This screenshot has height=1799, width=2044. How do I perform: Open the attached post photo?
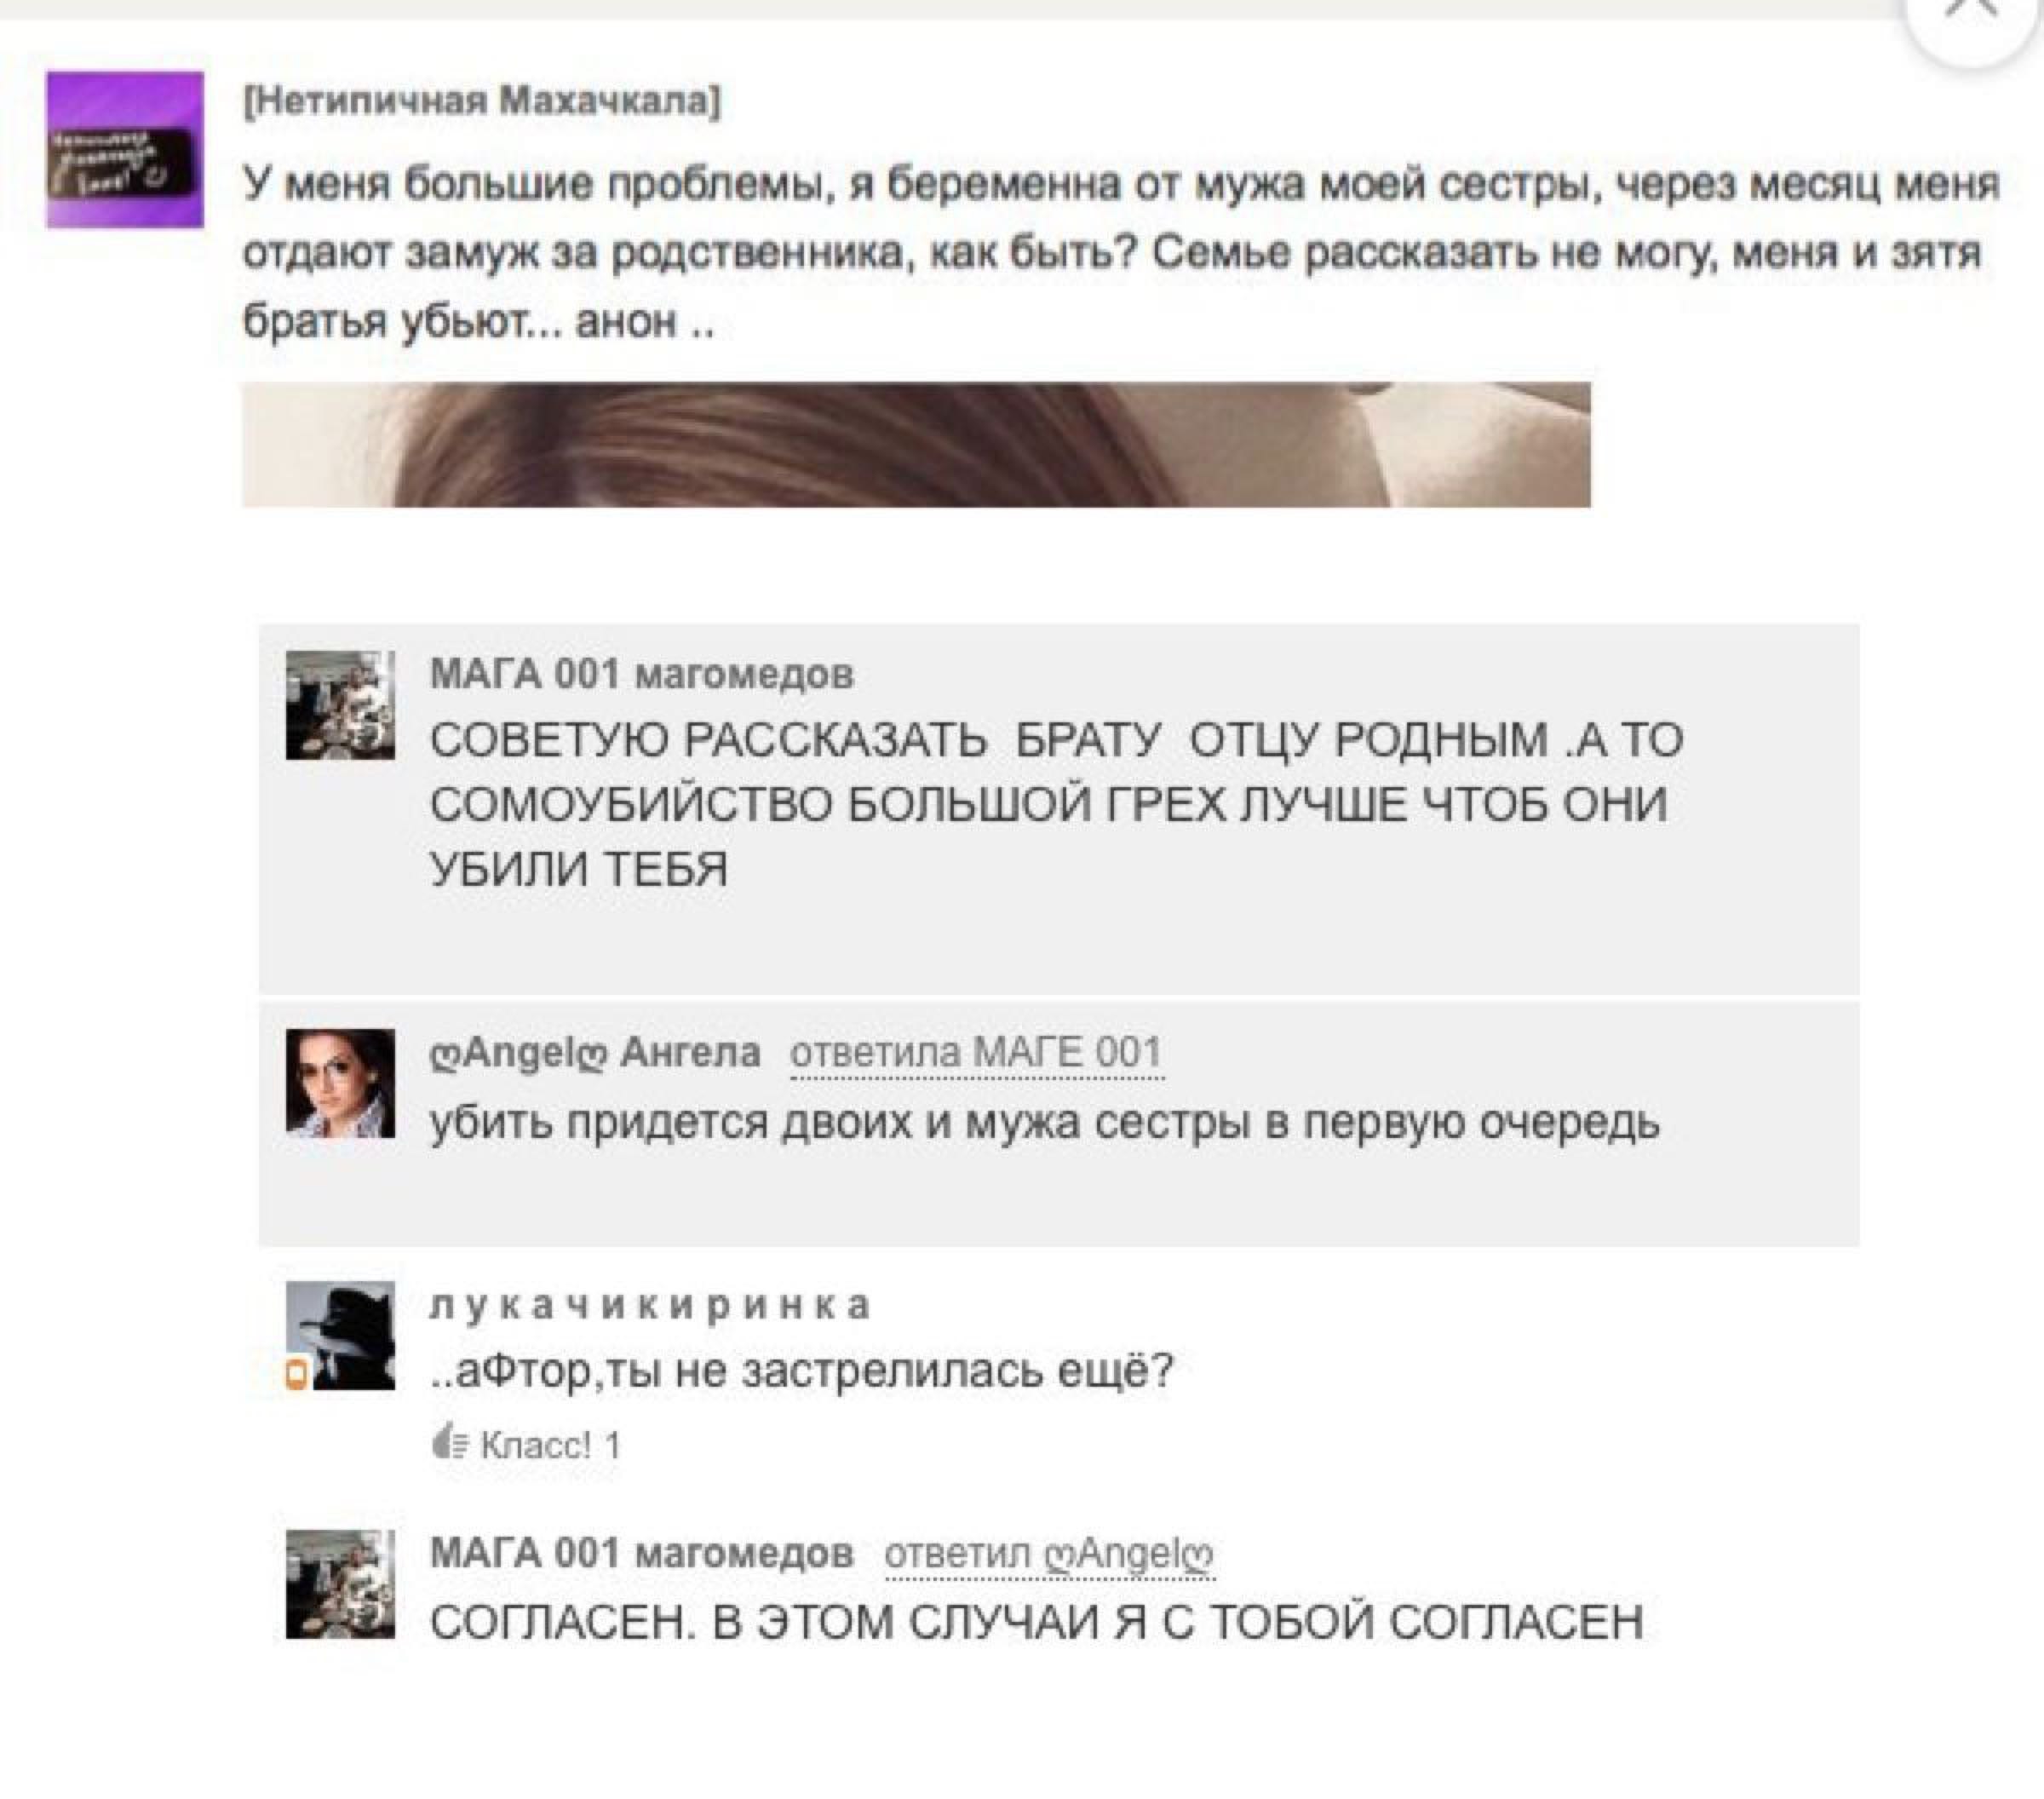[x=916, y=444]
